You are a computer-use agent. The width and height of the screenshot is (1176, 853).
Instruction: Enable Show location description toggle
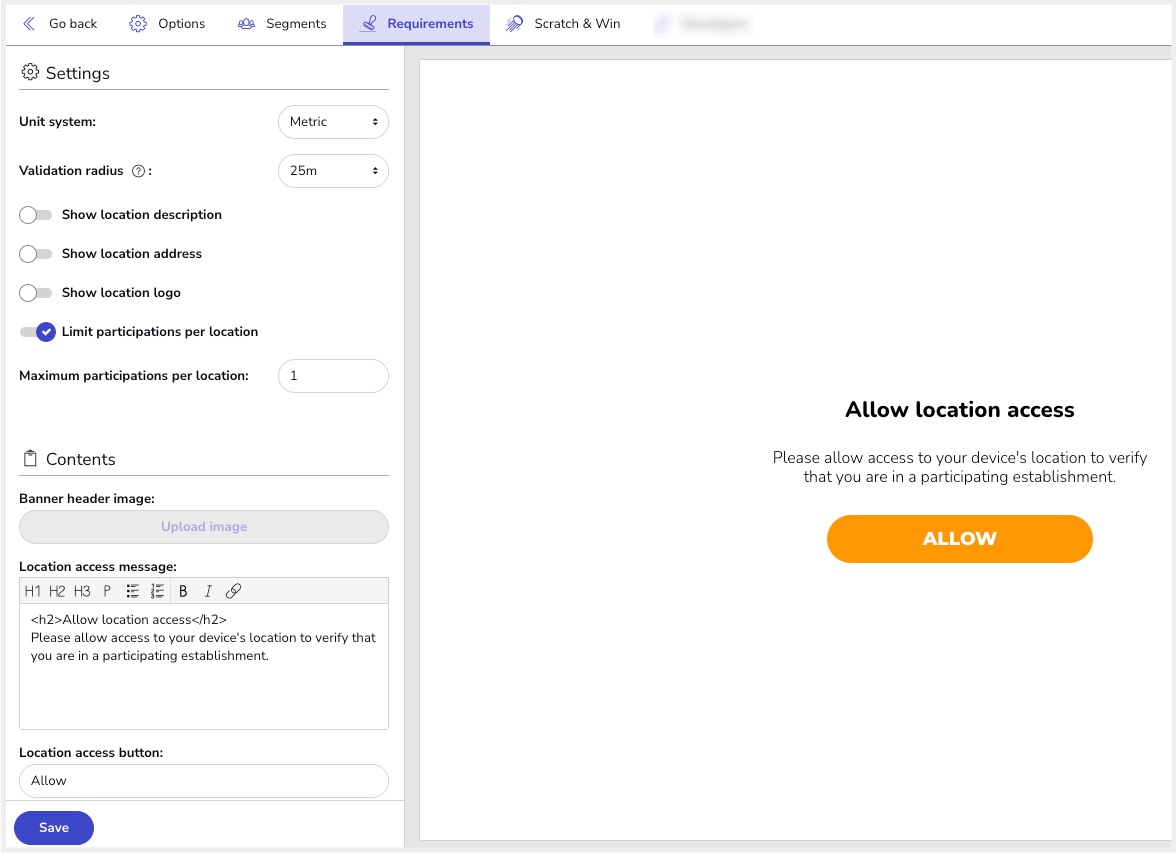click(35, 215)
